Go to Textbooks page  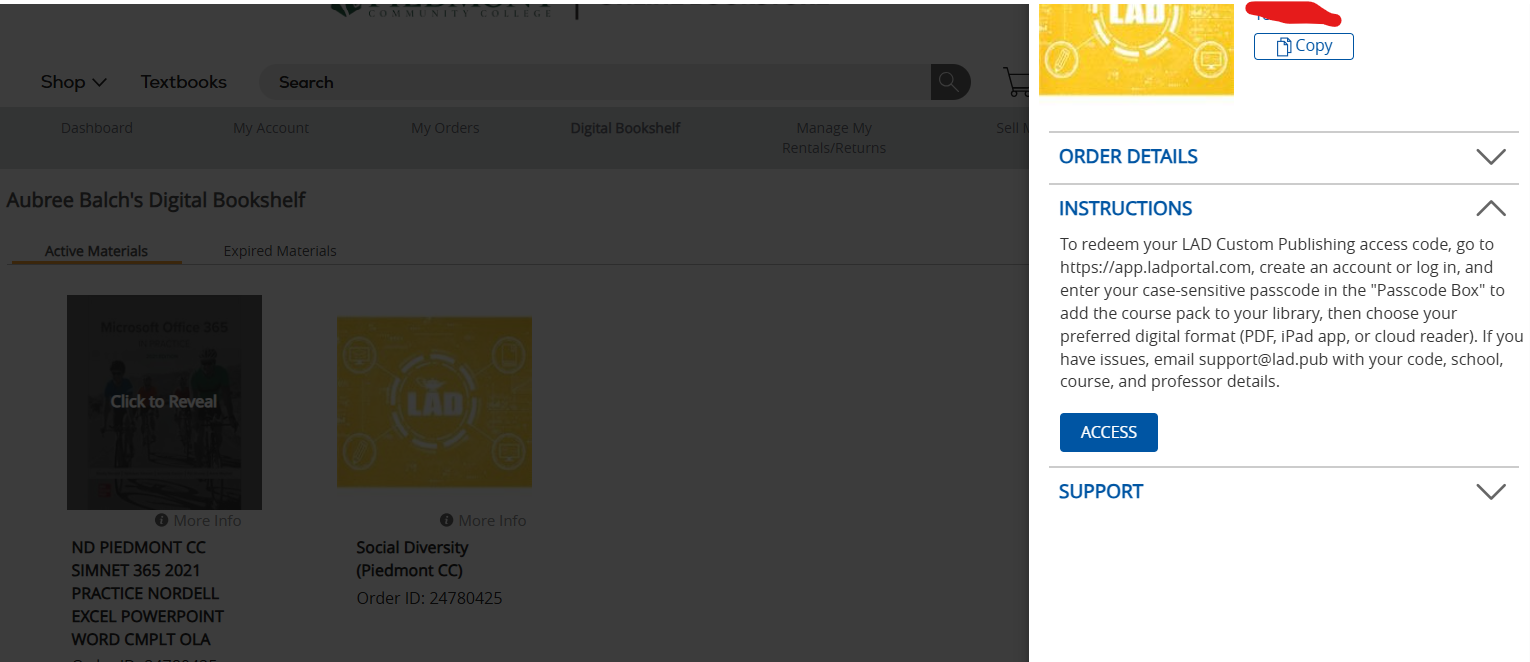183,82
